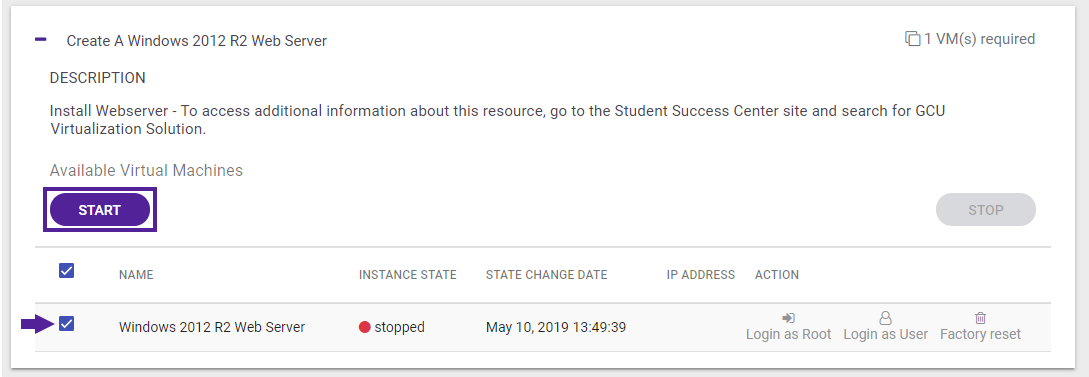
Task: Collapse the Create A Windows 2012 section
Action: click(41, 40)
